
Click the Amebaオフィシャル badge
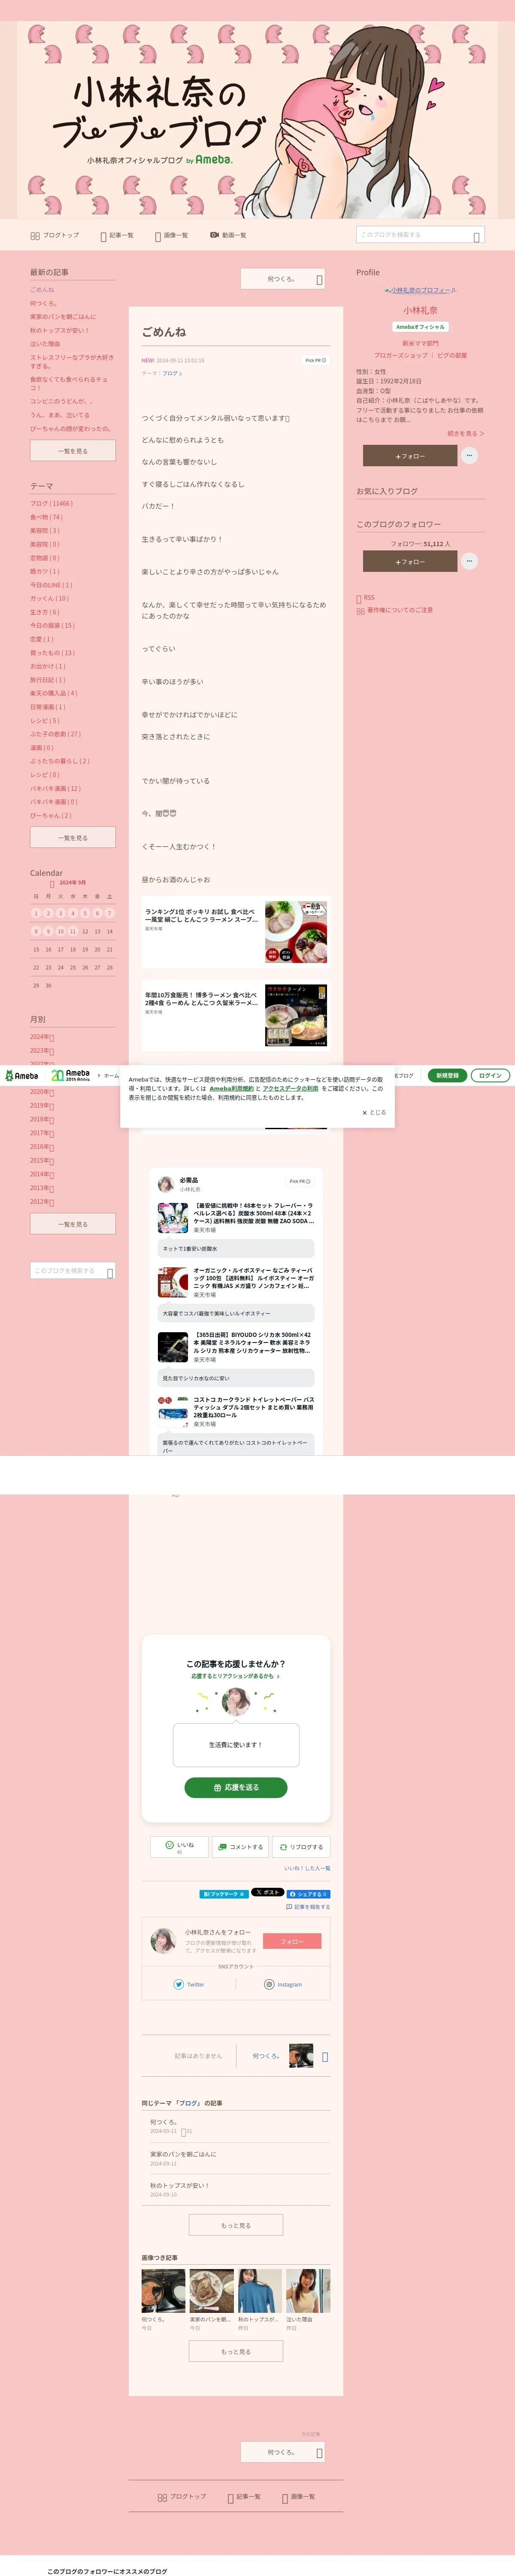(420, 327)
